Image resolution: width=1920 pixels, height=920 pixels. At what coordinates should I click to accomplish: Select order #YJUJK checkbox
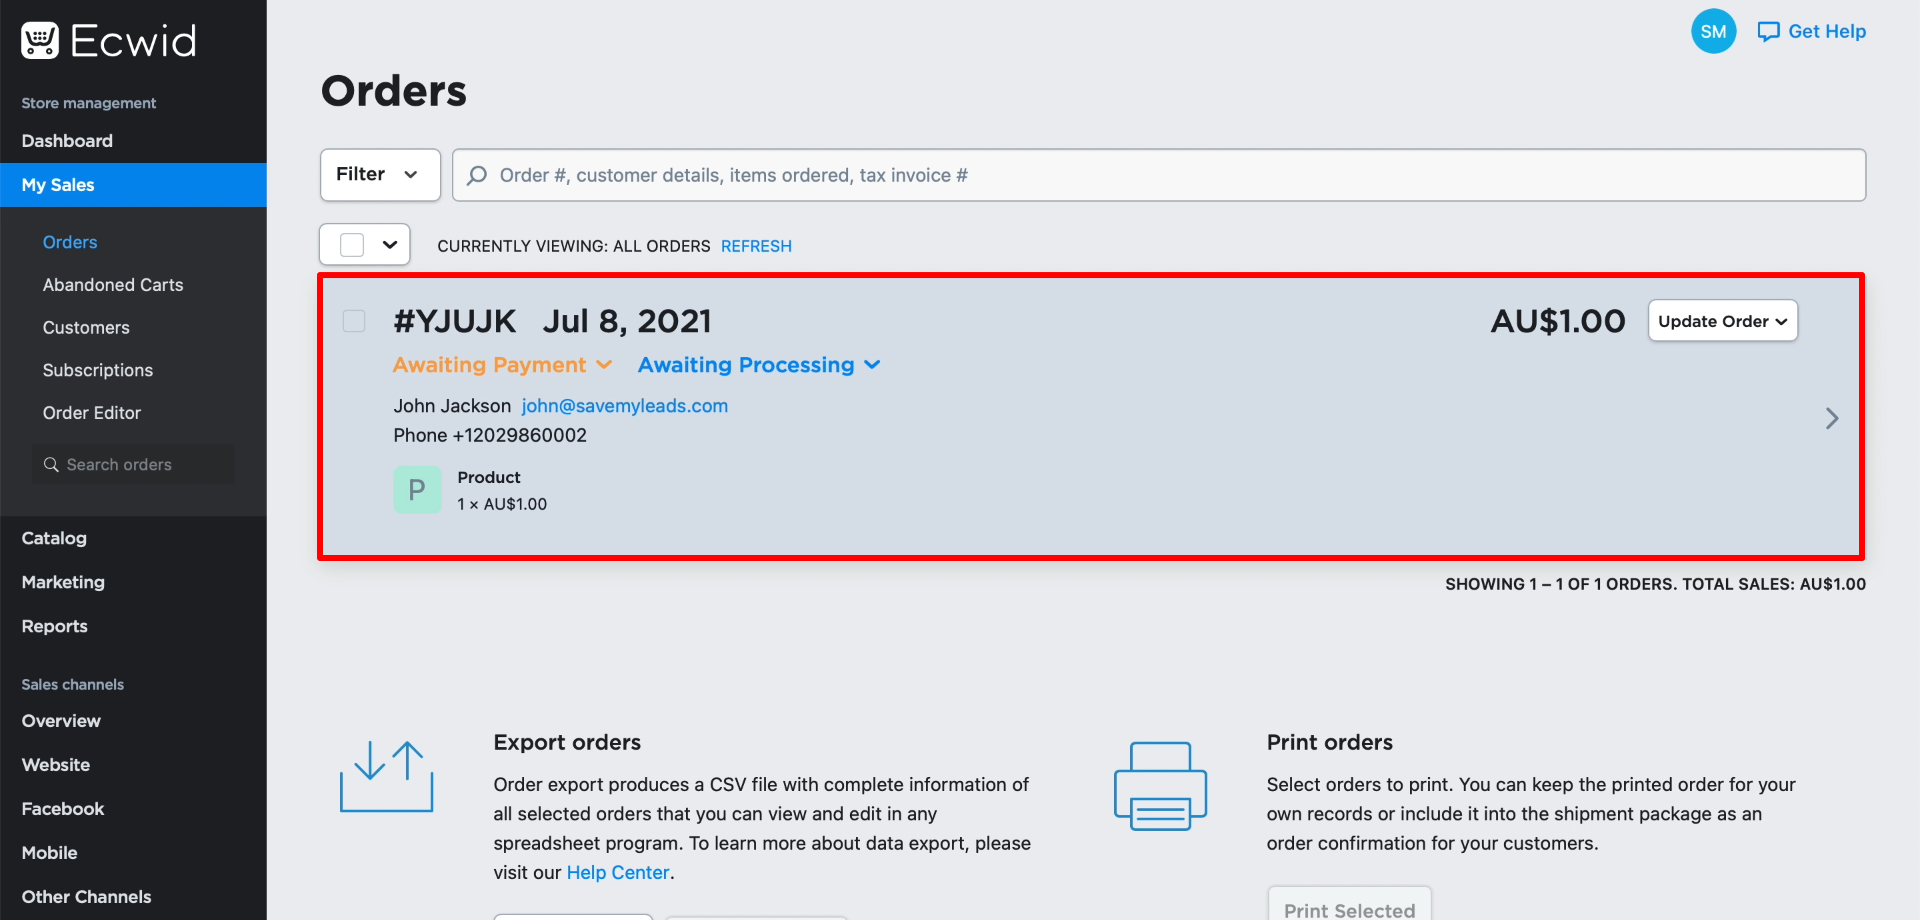pyautogui.click(x=354, y=321)
